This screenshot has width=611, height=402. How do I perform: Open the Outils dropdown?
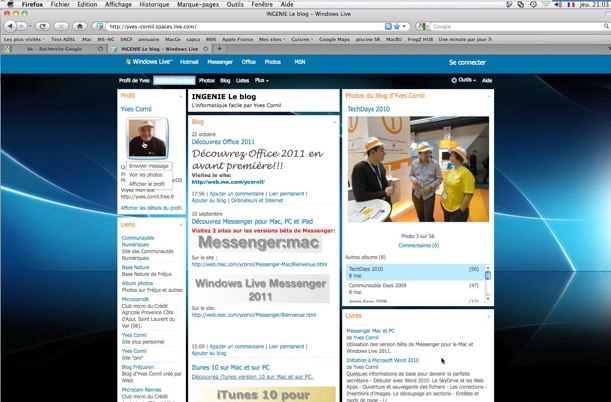(x=464, y=80)
